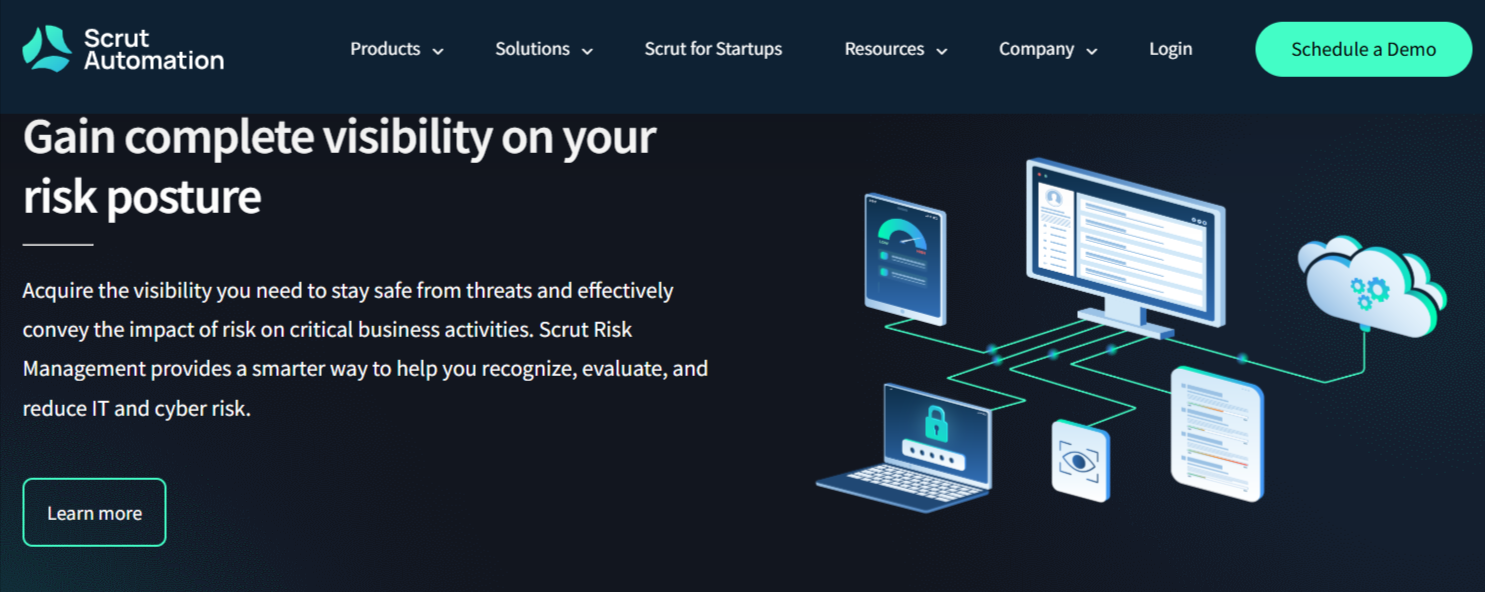The height and width of the screenshot is (592, 1485).
Task: Click the document report illustration
Action: point(1217,434)
